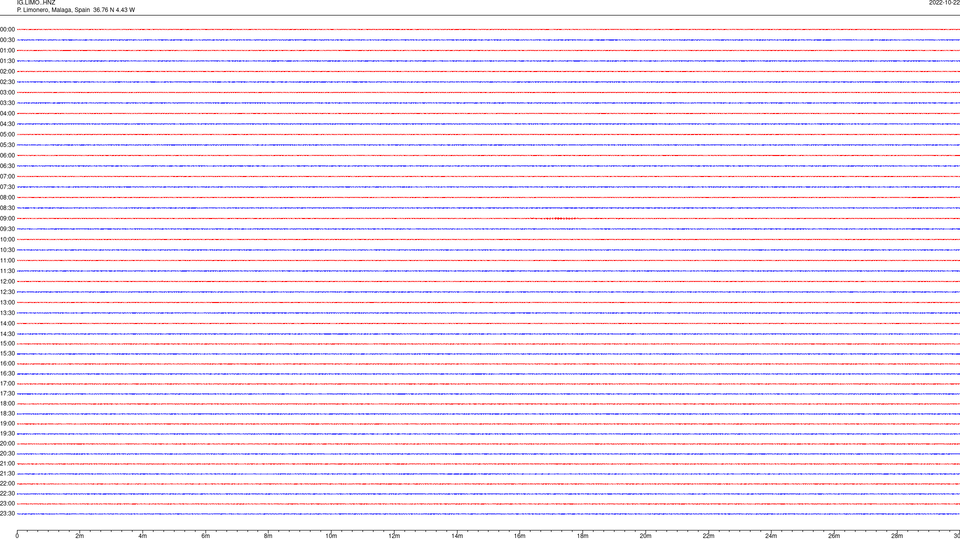Click the 04:30 row label
Screen dimensions: 960x540
[x=7, y=124]
